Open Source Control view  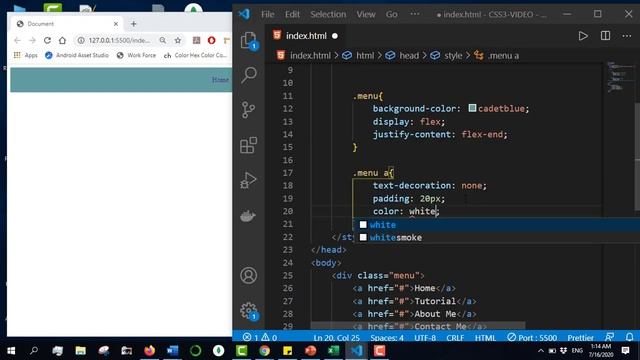(x=248, y=110)
